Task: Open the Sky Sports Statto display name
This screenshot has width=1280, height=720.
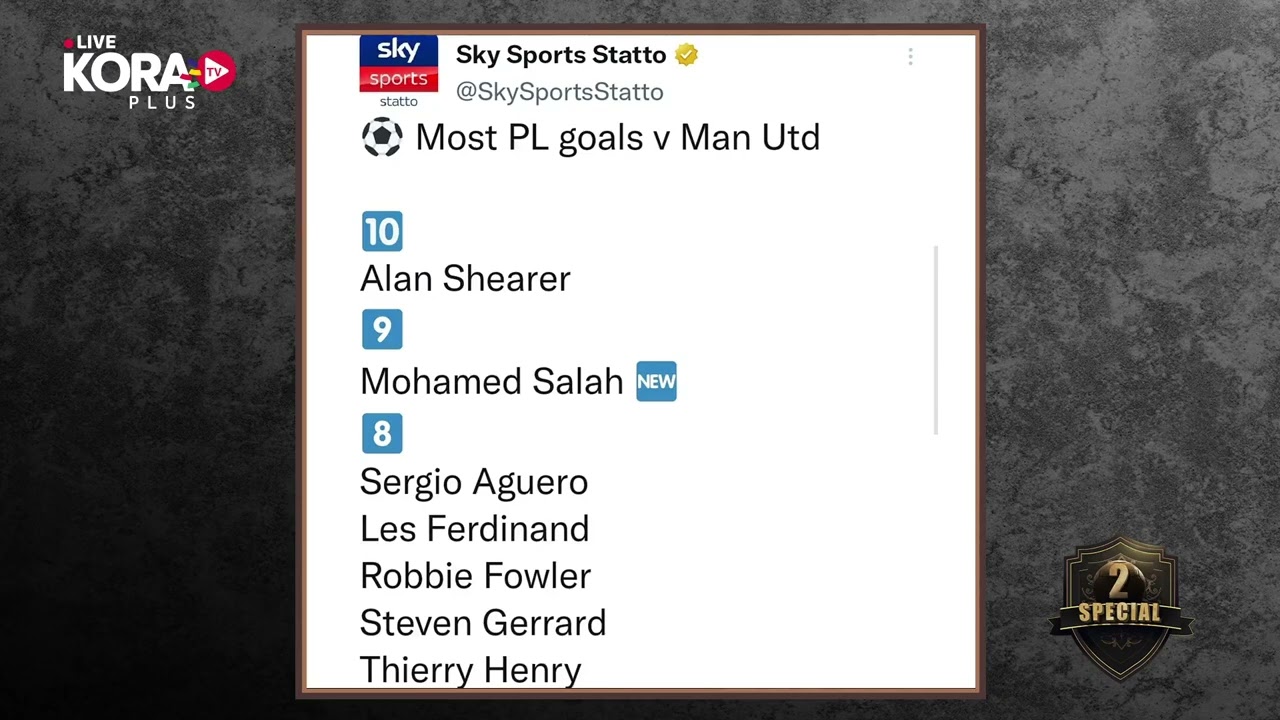Action: 561,55
